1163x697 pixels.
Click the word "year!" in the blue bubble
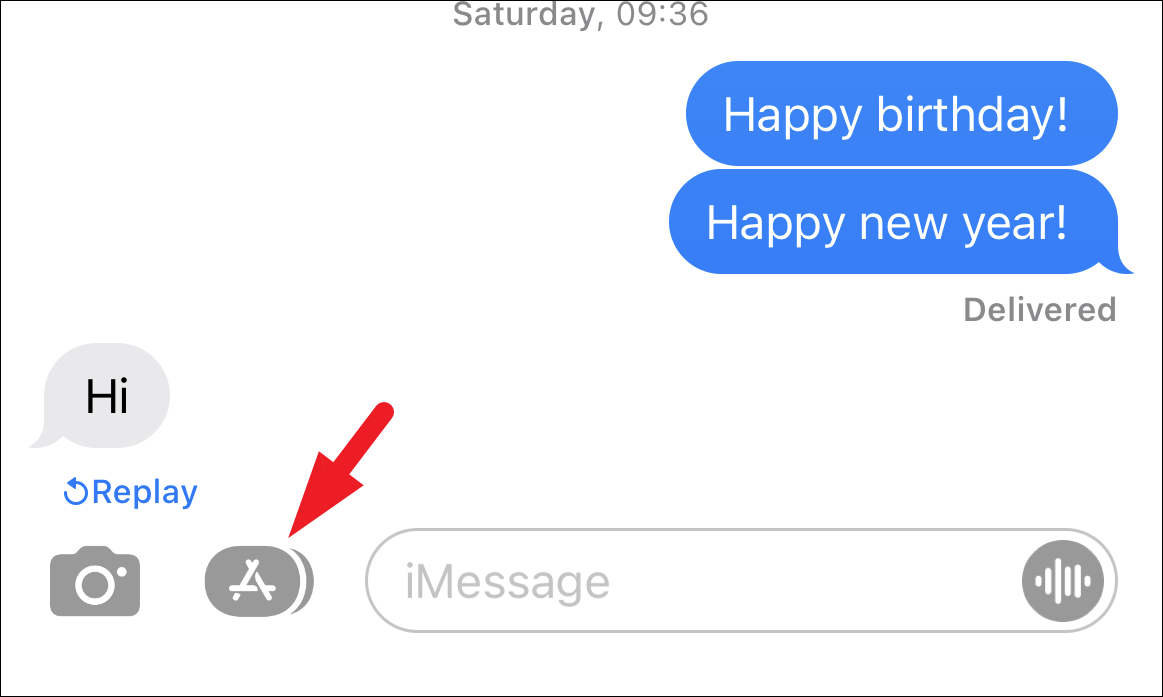coord(1014,223)
